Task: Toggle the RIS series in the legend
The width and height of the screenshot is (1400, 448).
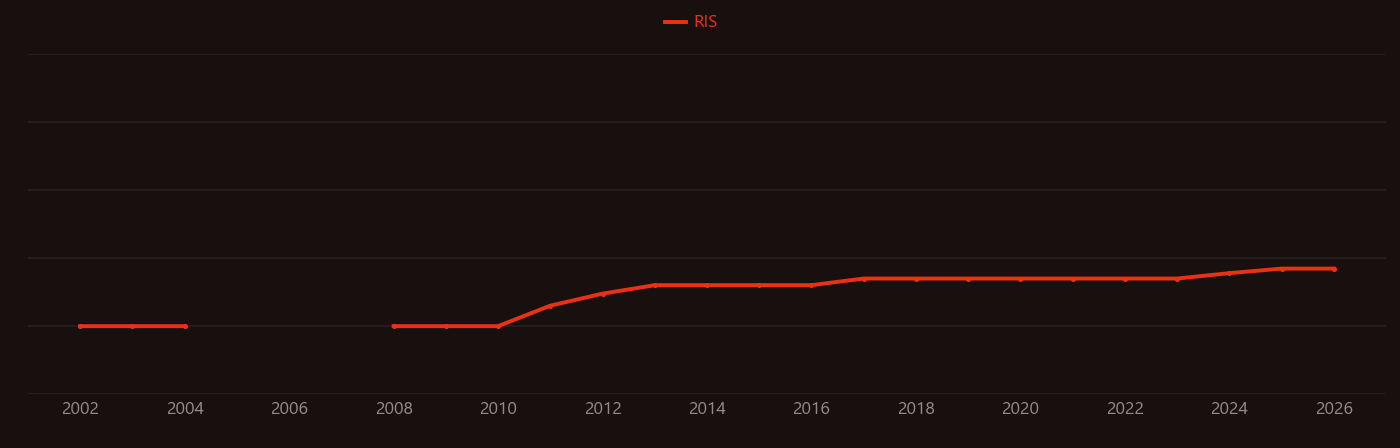Action: point(691,22)
